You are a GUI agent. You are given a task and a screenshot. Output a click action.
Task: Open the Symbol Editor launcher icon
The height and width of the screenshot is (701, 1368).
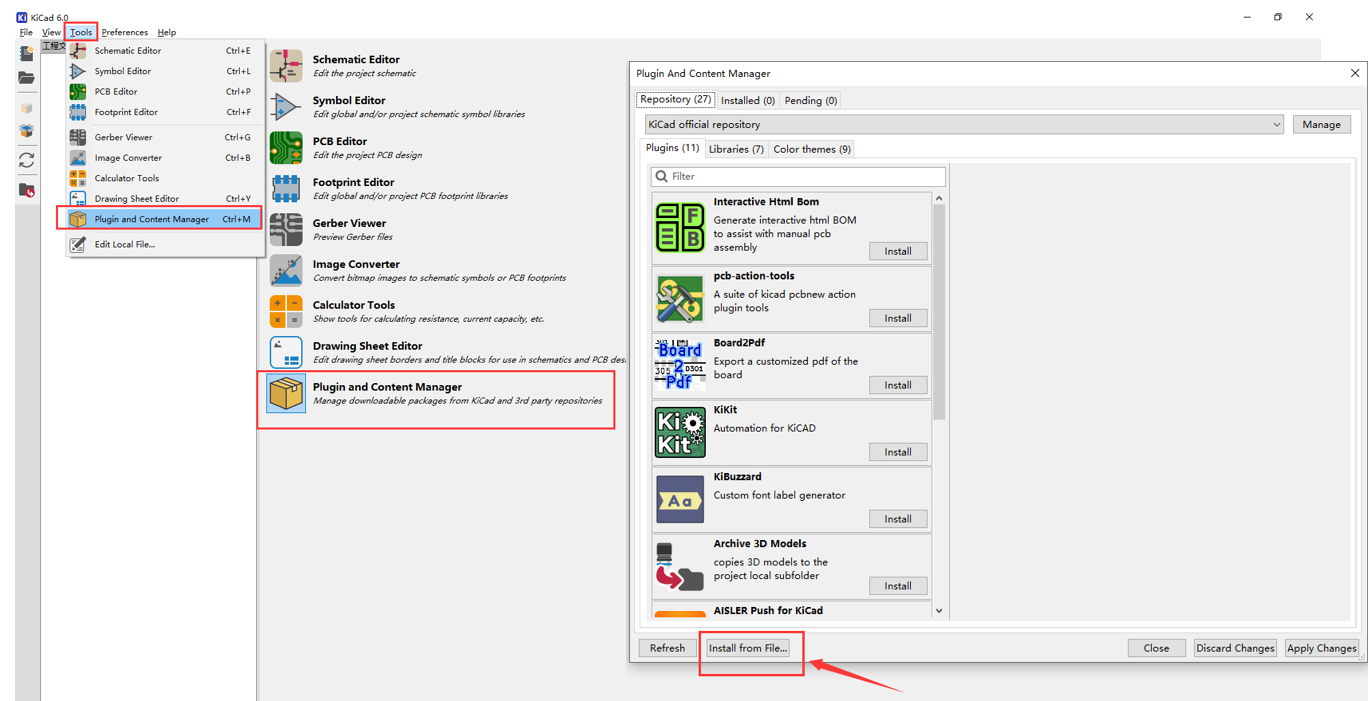coord(286,107)
